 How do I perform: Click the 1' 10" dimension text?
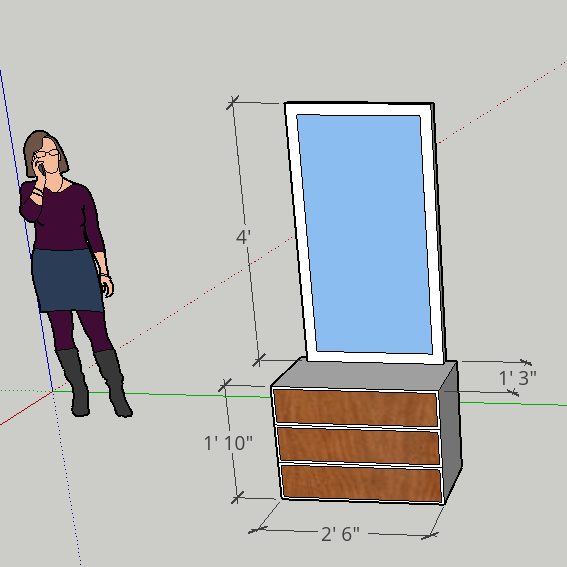[x=228, y=443]
